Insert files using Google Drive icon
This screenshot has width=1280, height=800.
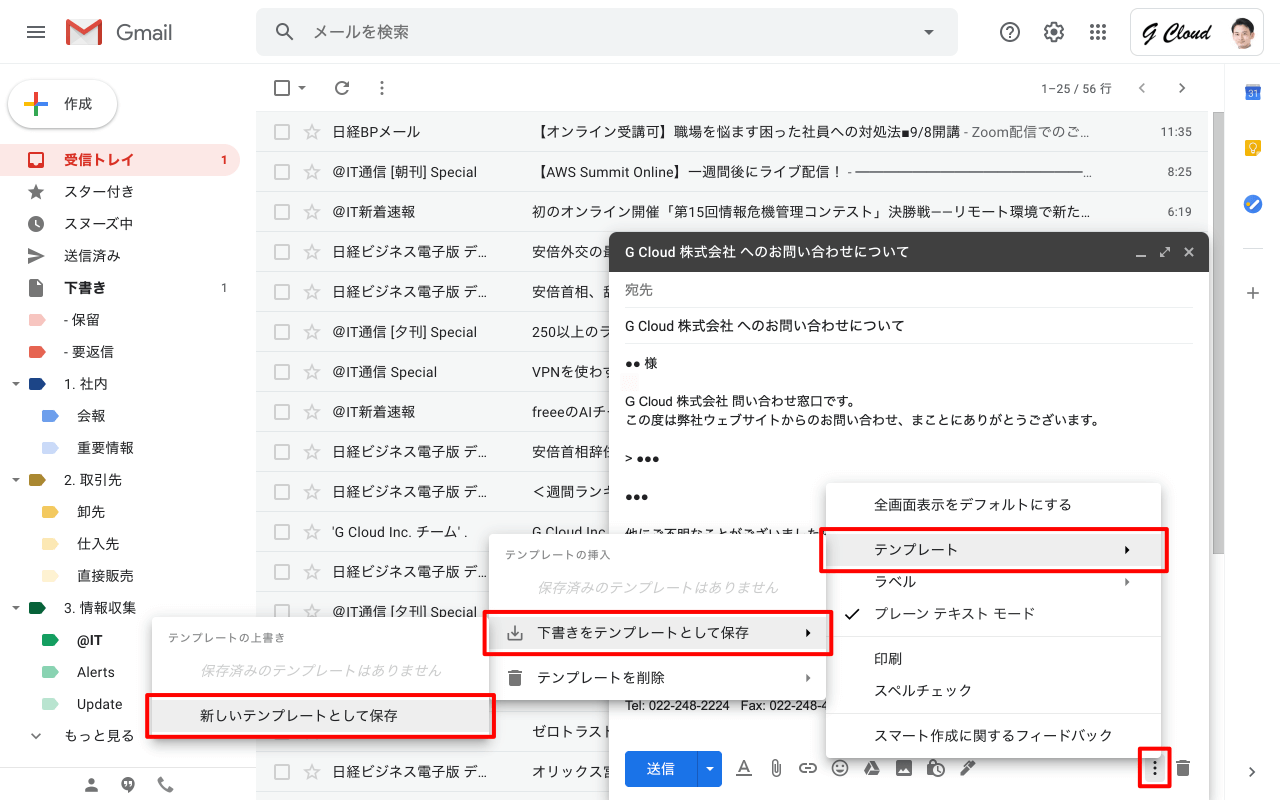tap(872, 768)
